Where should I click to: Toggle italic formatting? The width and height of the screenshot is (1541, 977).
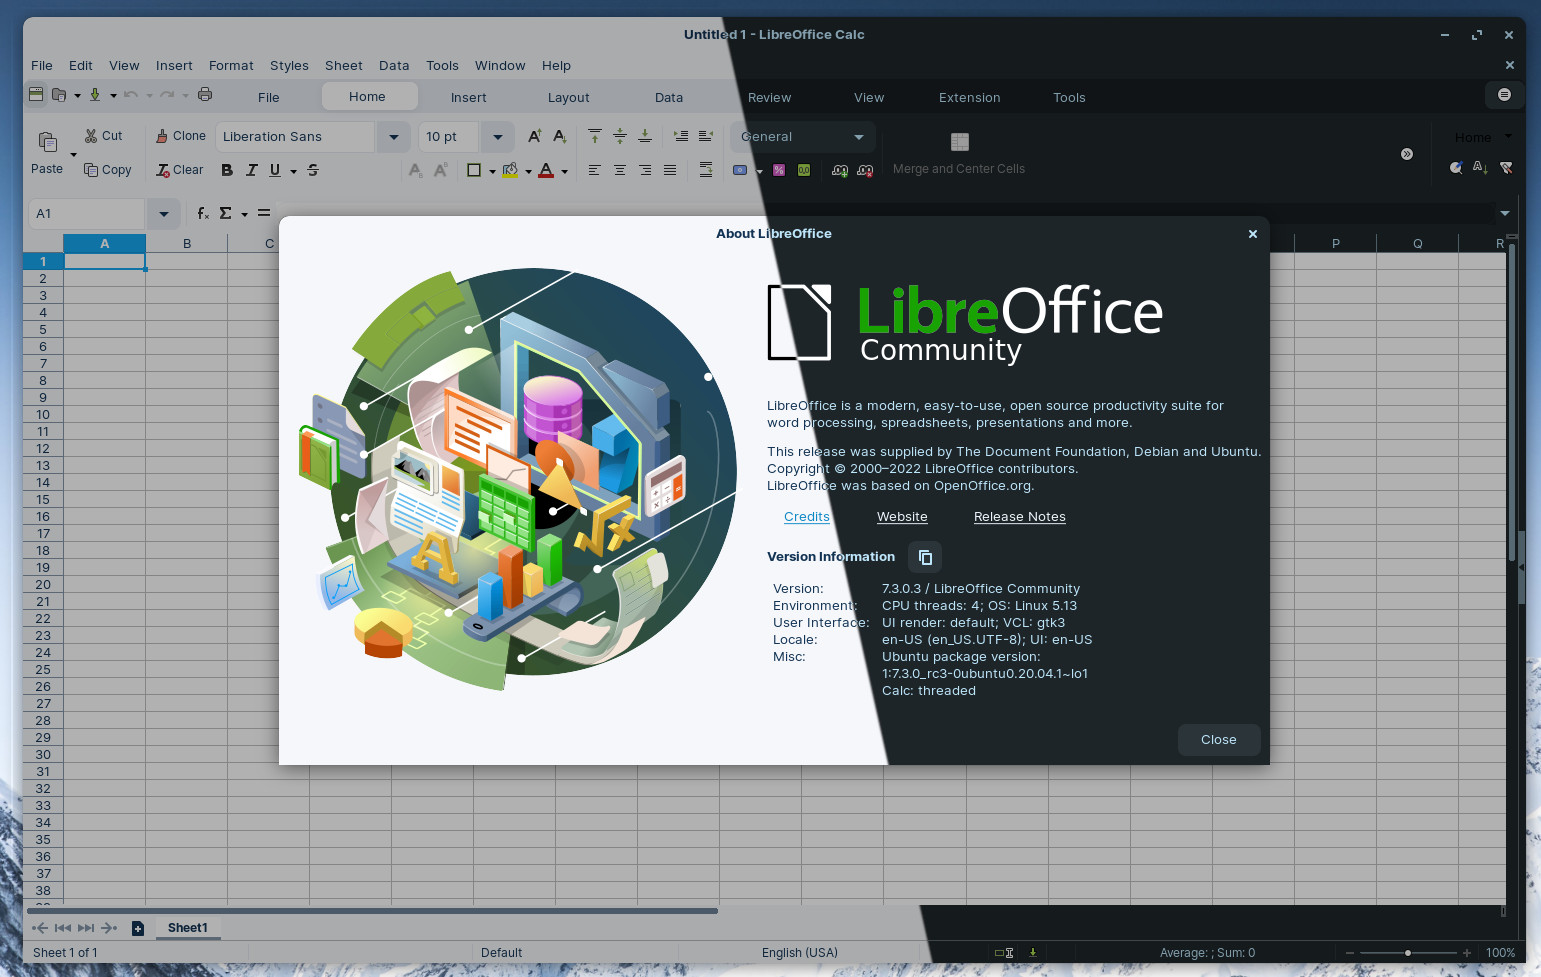pos(252,170)
